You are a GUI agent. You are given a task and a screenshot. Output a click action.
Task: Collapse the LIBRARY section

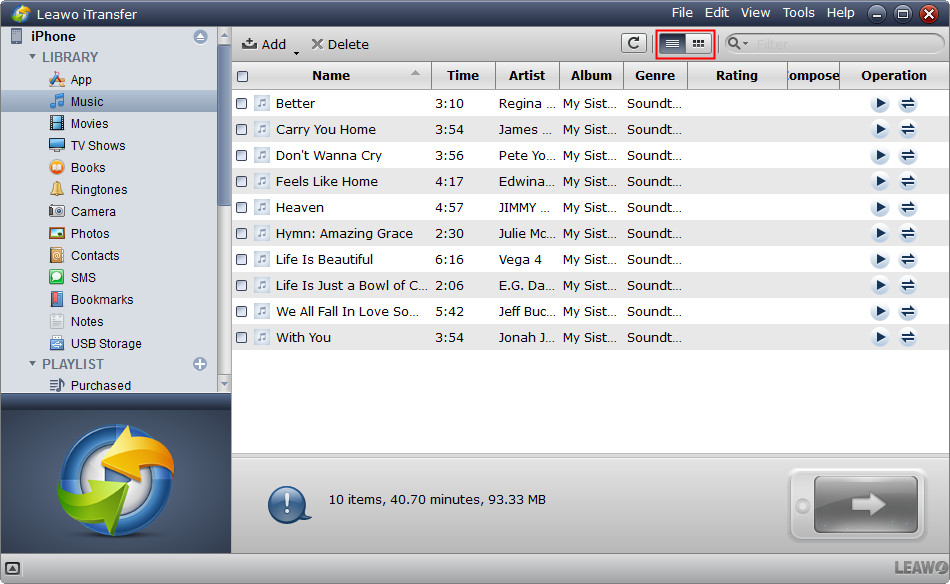pos(33,58)
